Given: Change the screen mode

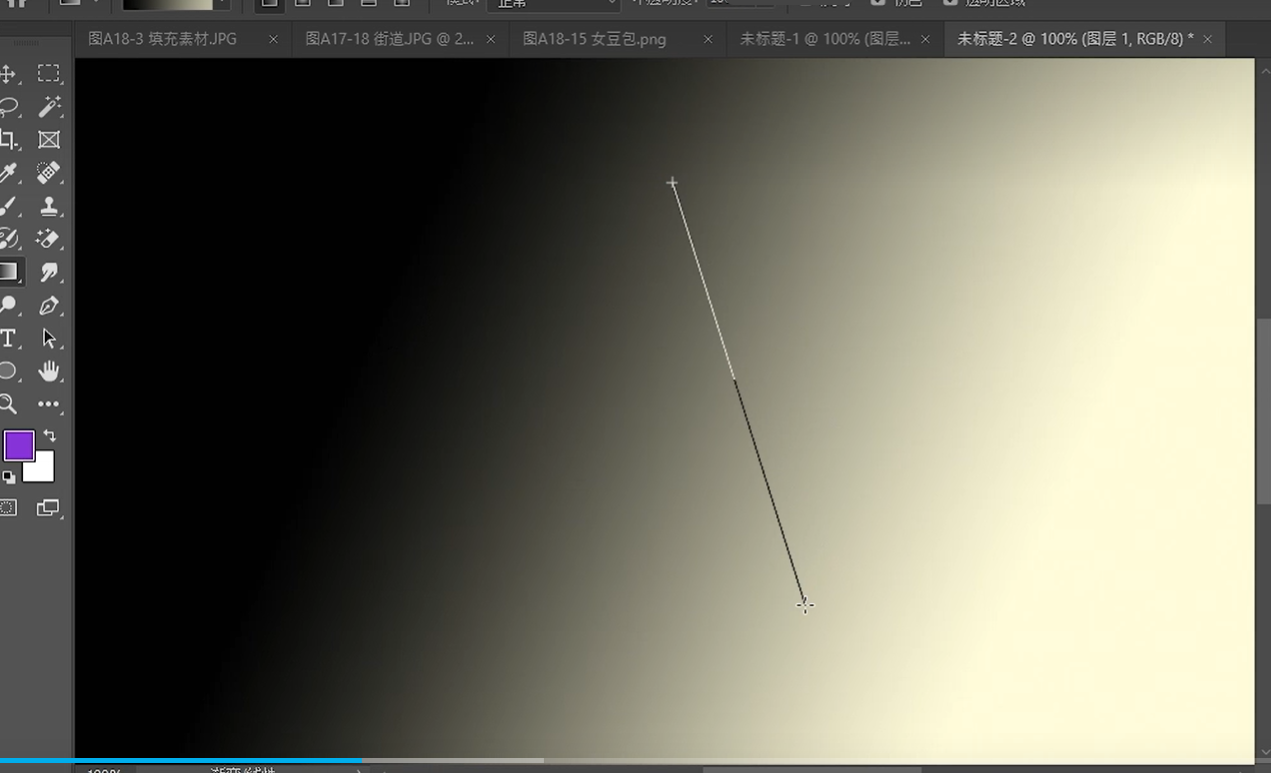Looking at the screenshot, I should 48,507.
